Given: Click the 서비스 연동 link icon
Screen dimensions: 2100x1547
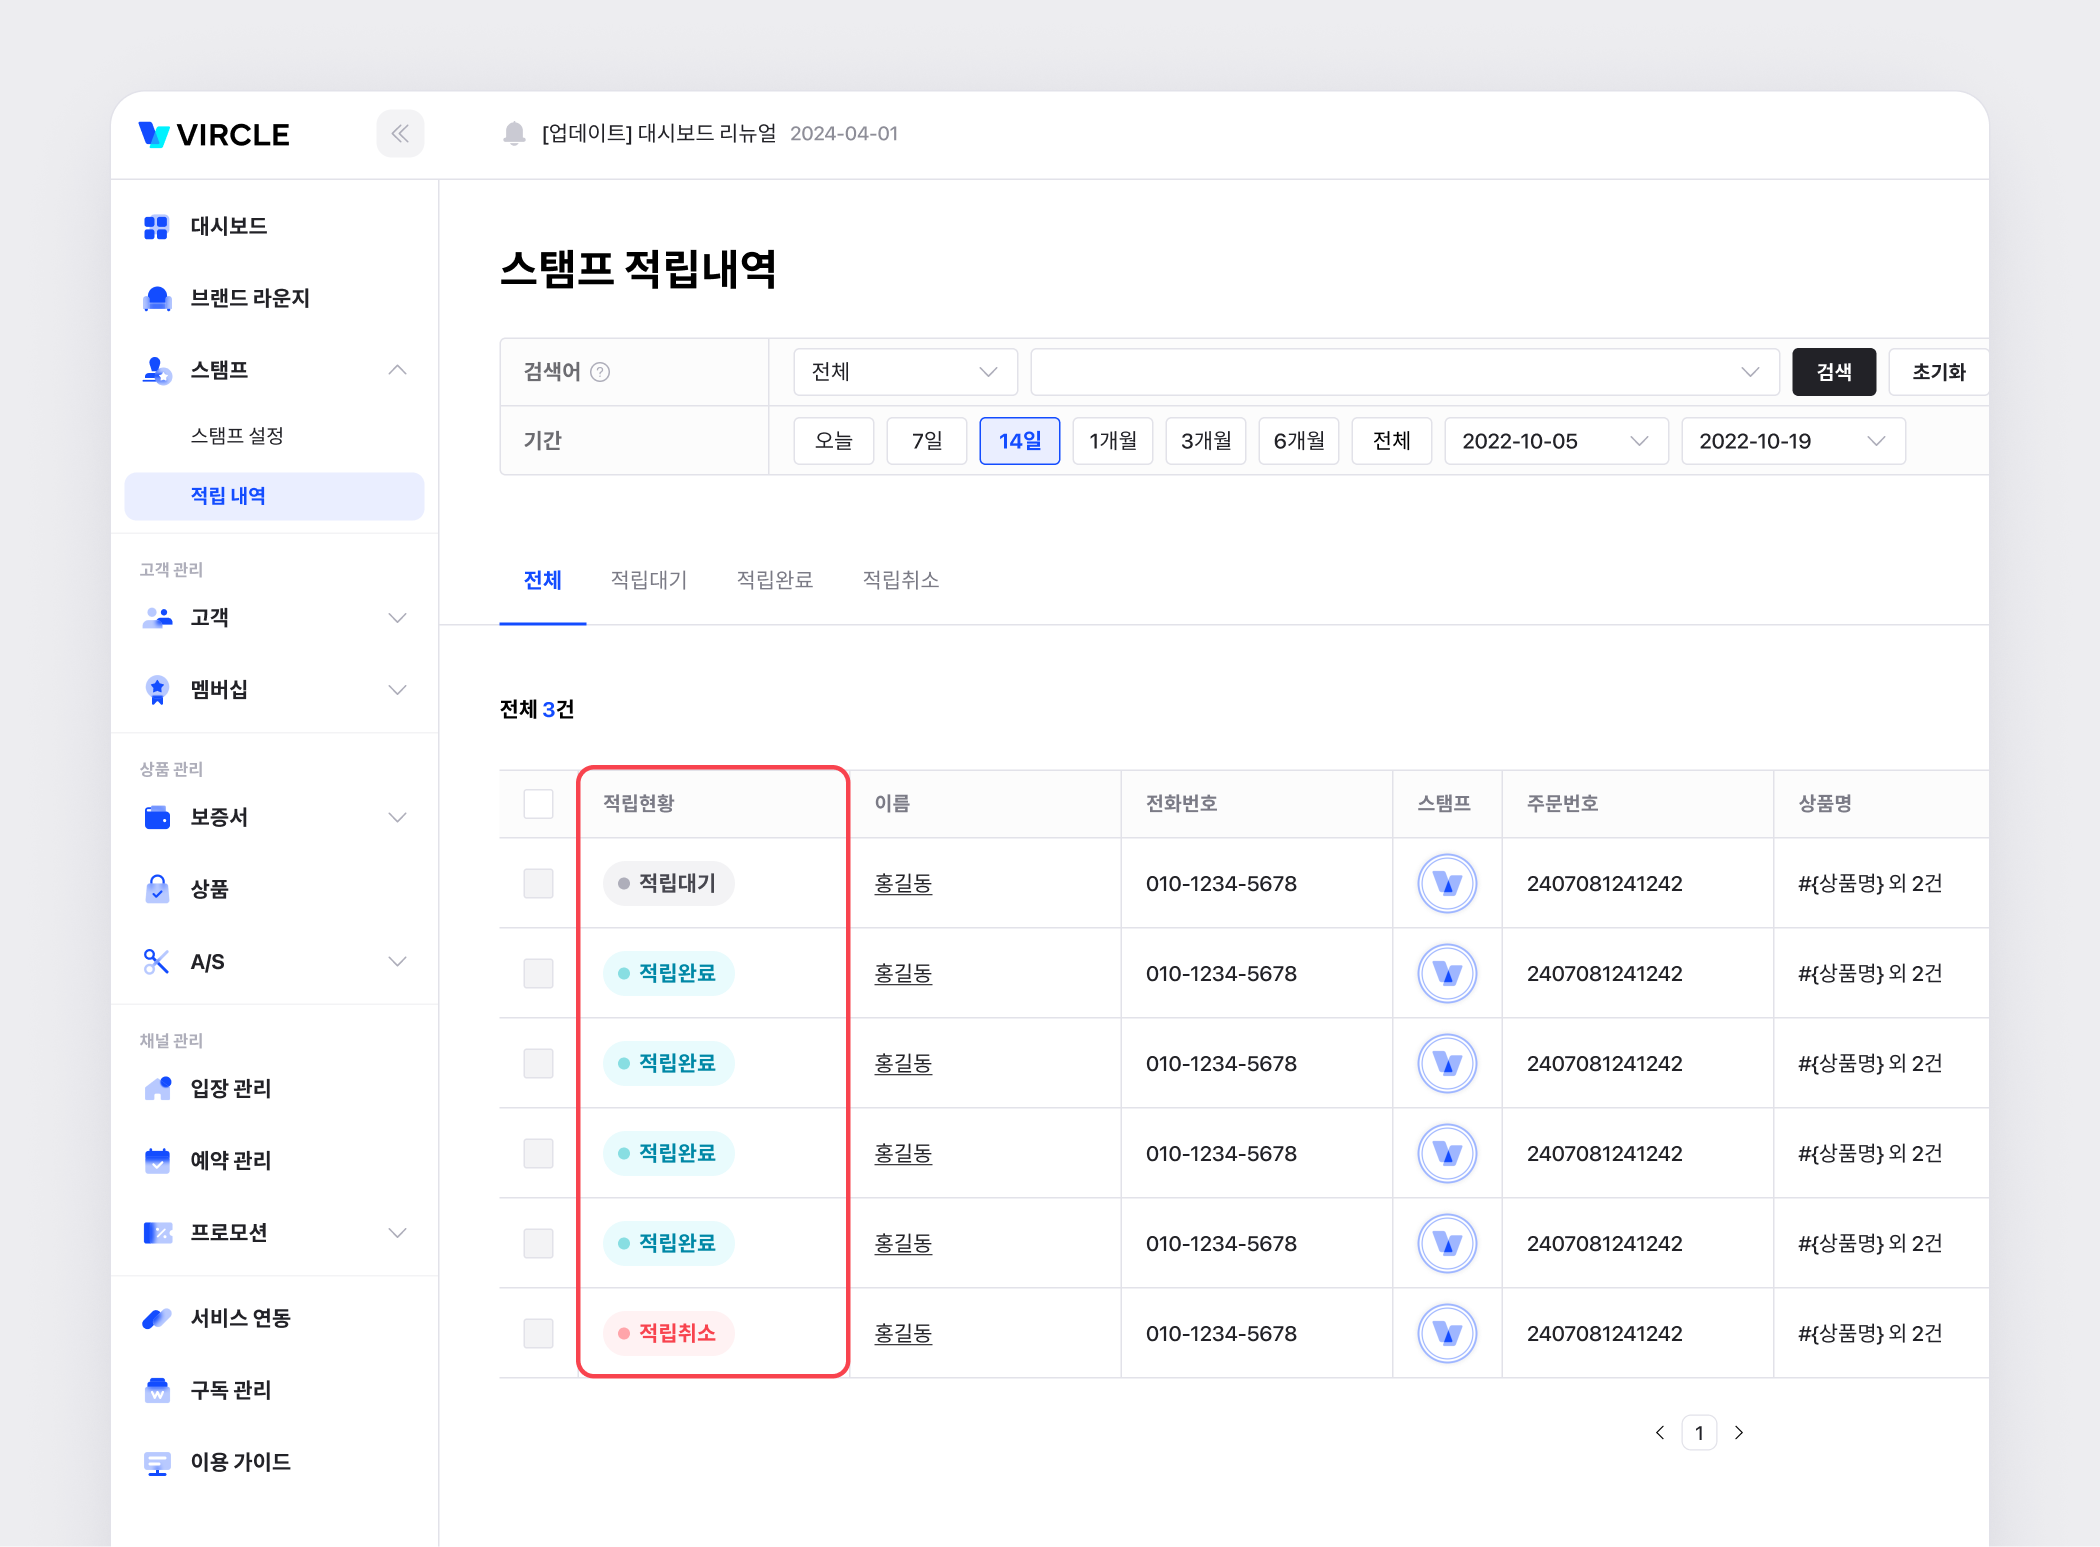Looking at the screenshot, I should 157,1318.
